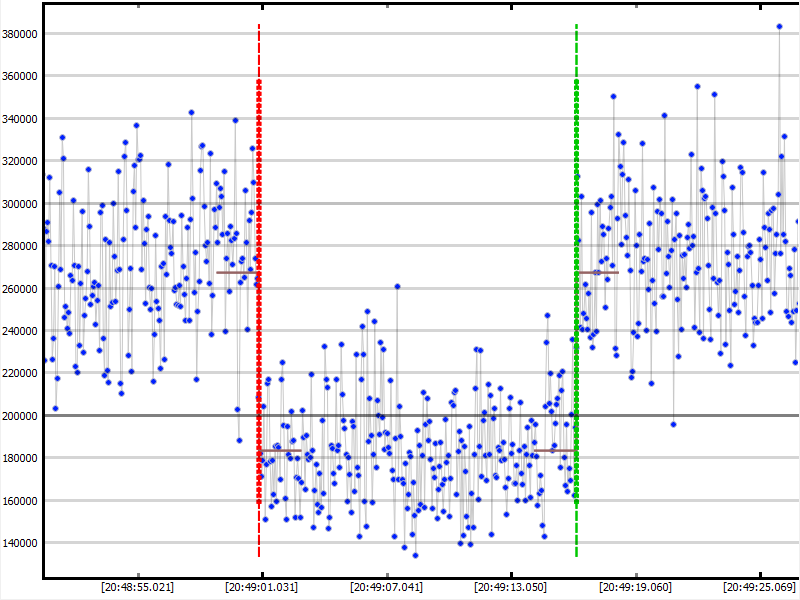Click the brown mean line right of red marker
The width and height of the screenshot is (800, 600).
[x=281, y=451]
